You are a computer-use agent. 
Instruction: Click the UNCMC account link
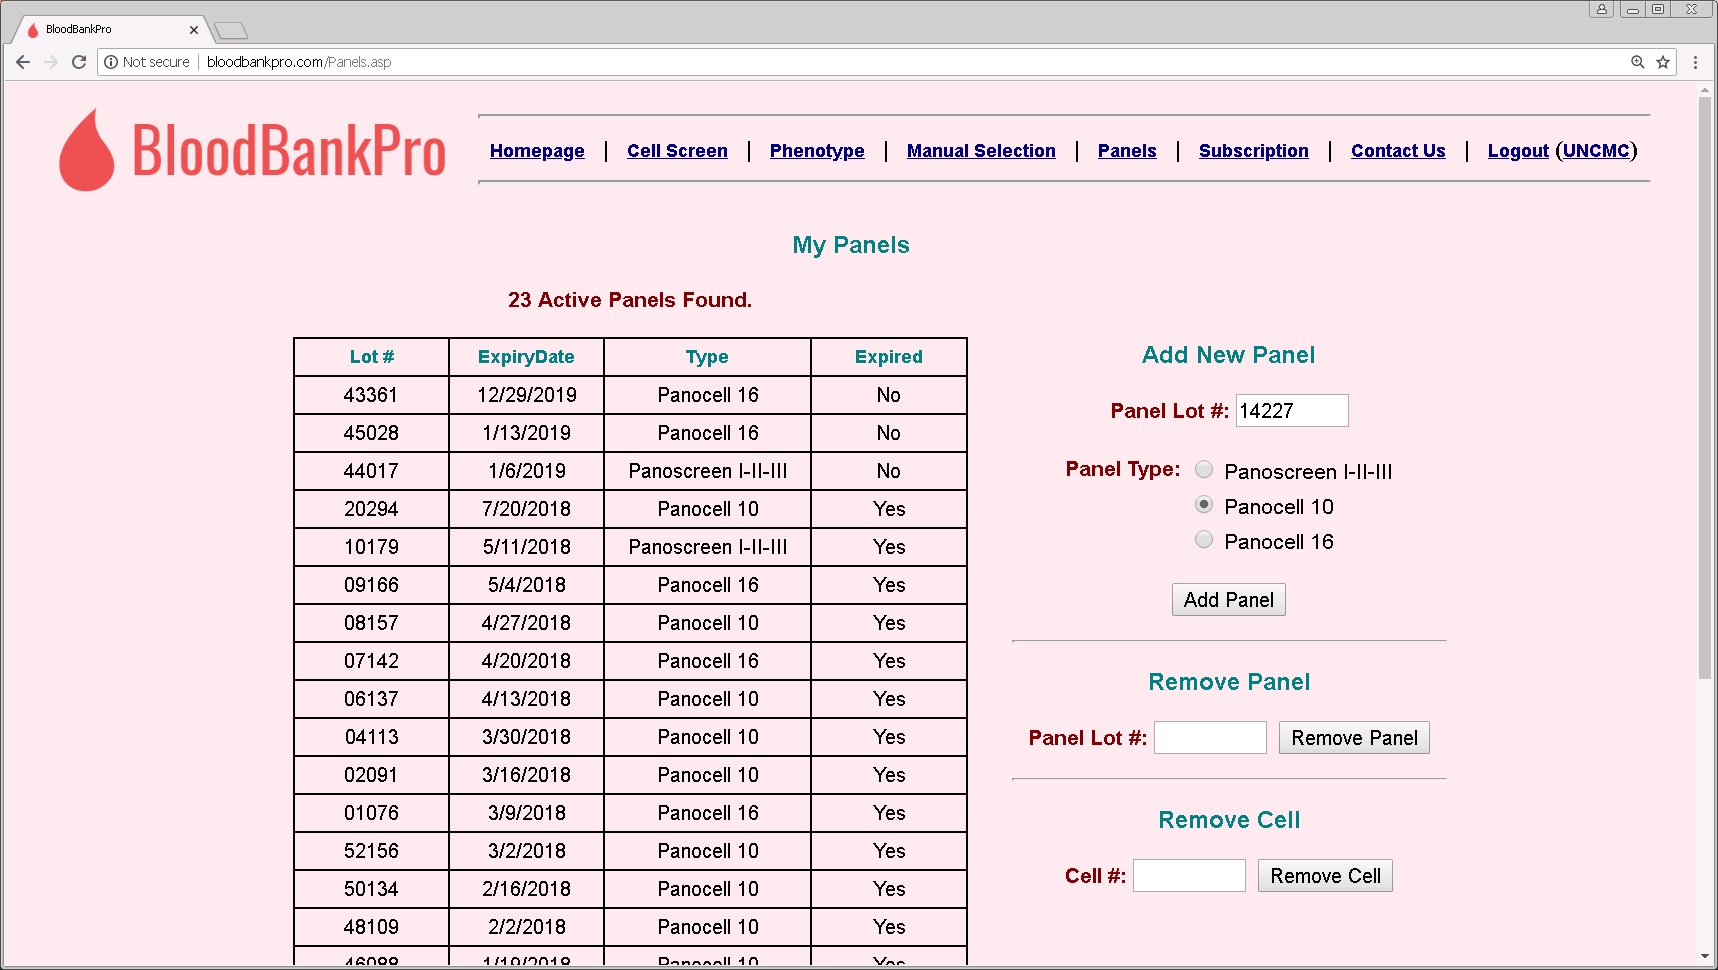click(1596, 151)
